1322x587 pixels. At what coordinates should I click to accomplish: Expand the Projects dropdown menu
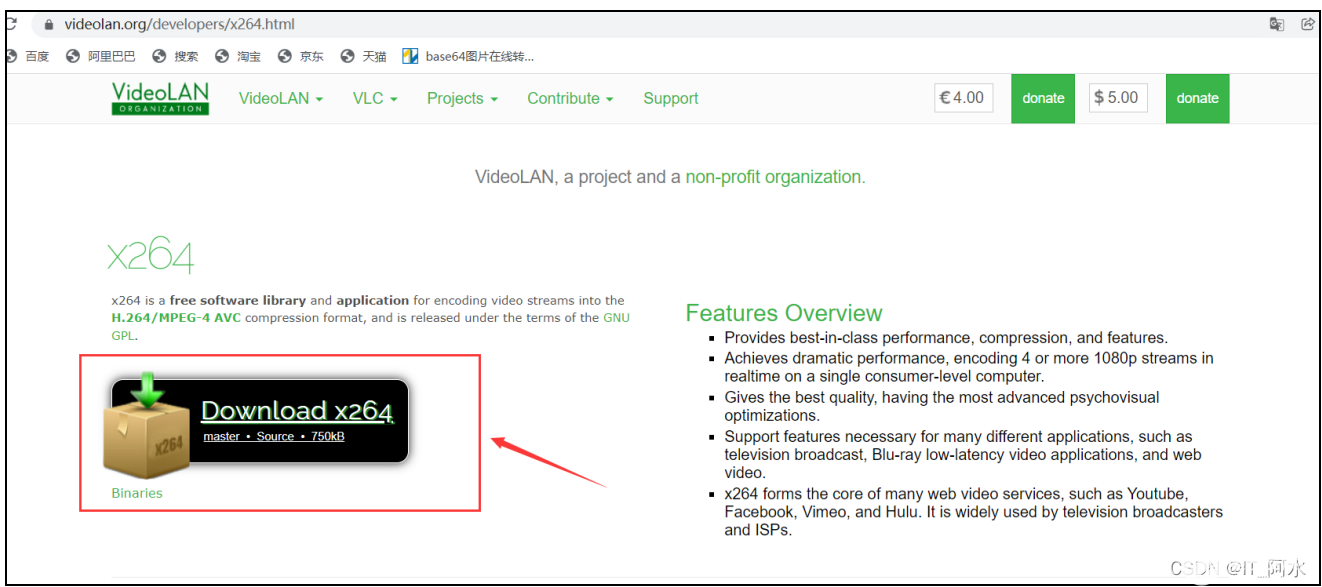pyautogui.click(x=463, y=98)
